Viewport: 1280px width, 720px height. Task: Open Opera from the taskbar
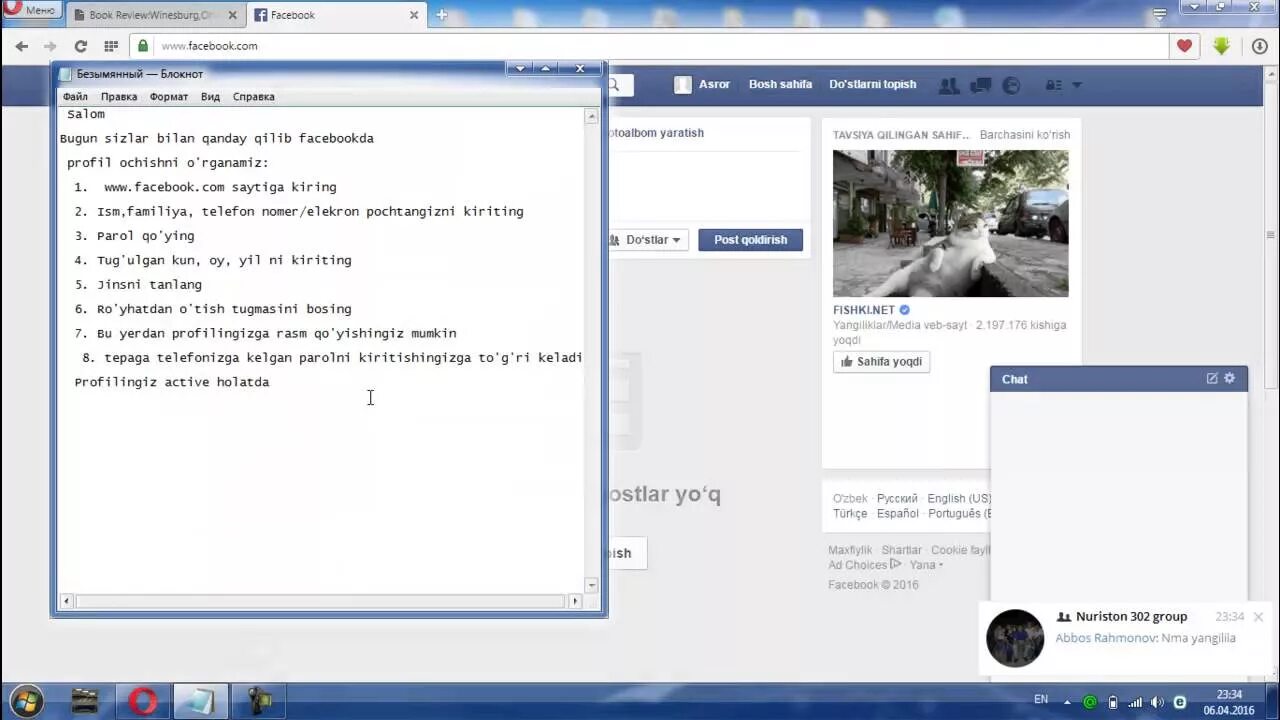click(x=143, y=701)
